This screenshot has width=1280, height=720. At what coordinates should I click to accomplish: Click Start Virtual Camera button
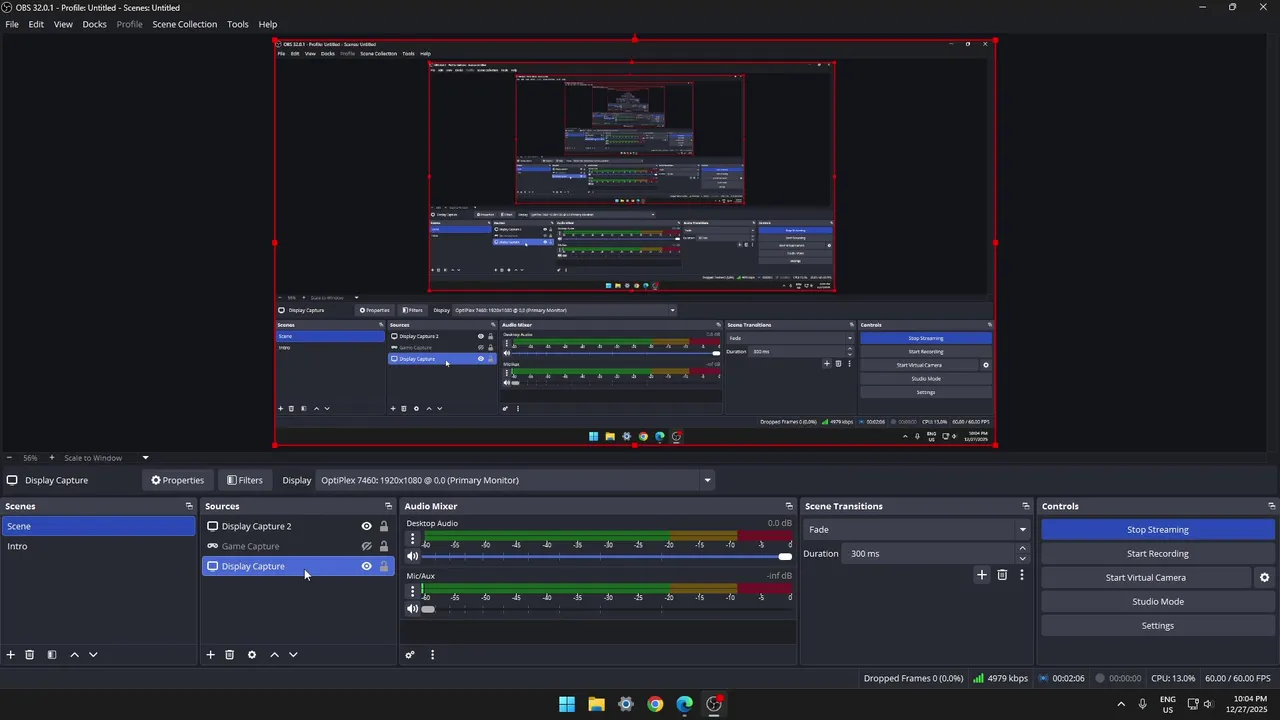coord(1146,578)
